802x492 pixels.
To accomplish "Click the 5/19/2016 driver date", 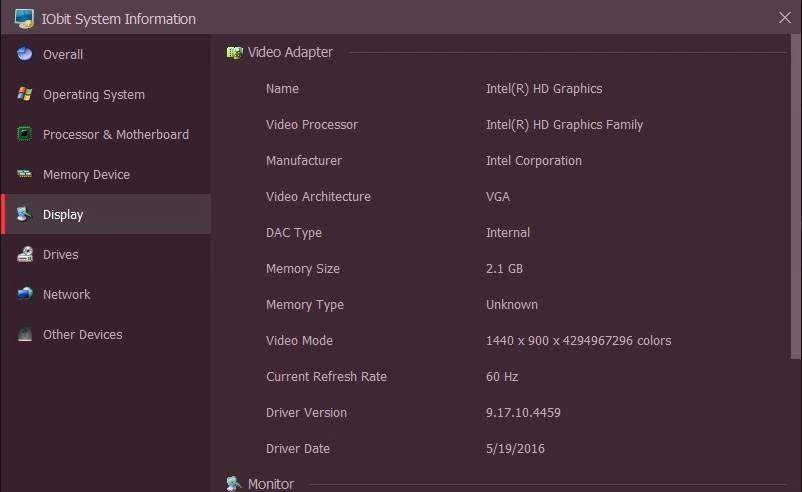I will click(515, 449).
